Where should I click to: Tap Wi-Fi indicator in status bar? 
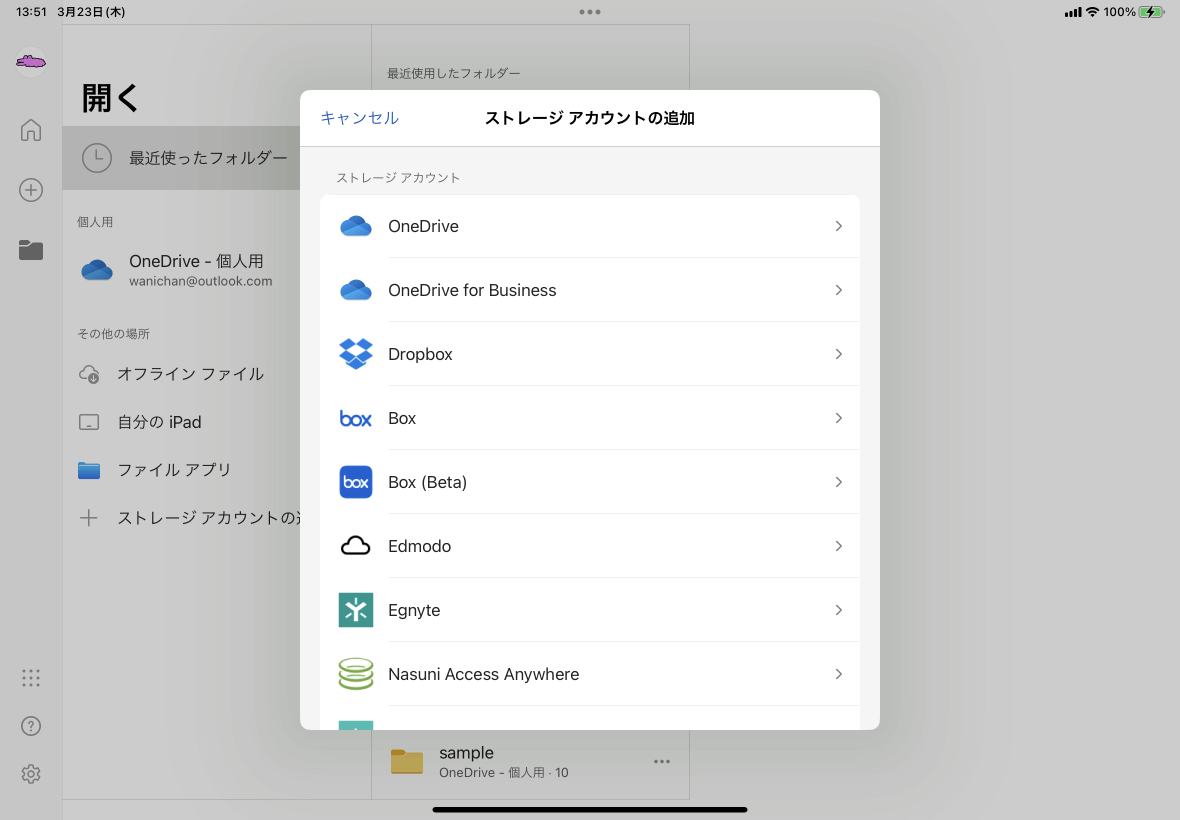tap(1092, 12)
